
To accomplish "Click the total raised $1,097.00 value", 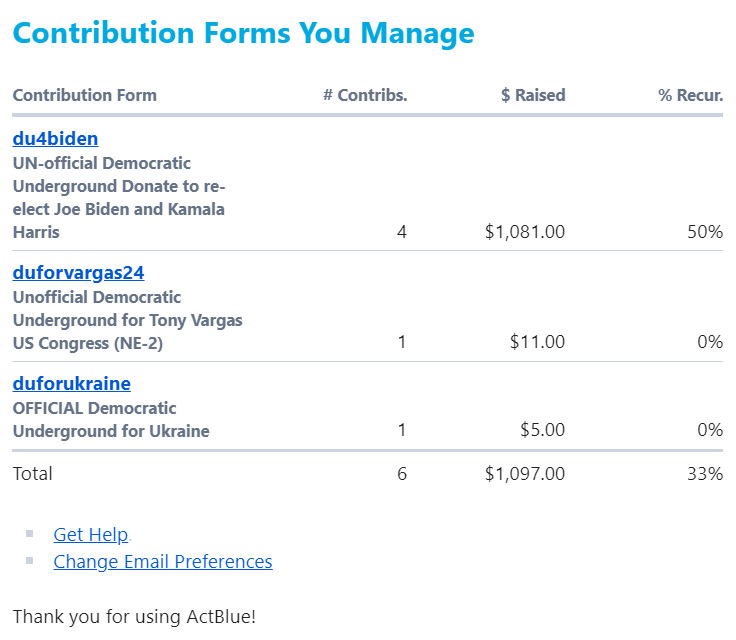I will [x=525, y=474].
